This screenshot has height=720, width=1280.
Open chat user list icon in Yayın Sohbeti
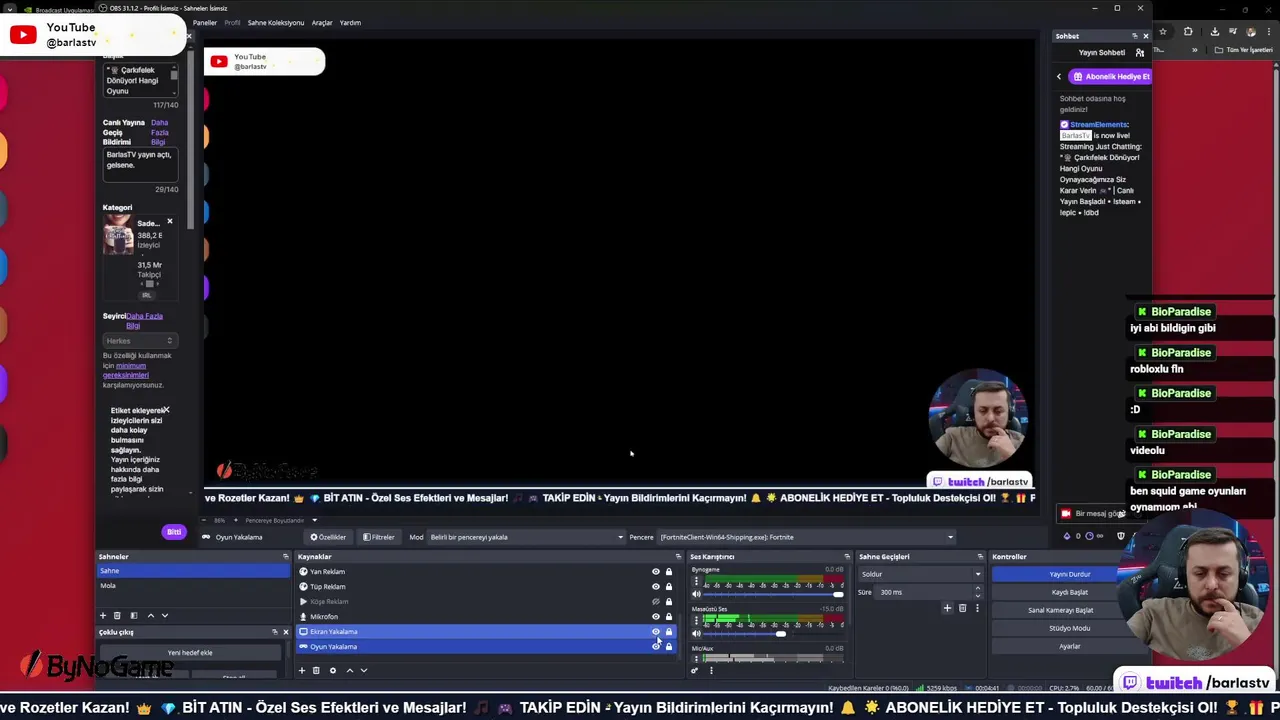(1139, 52)
